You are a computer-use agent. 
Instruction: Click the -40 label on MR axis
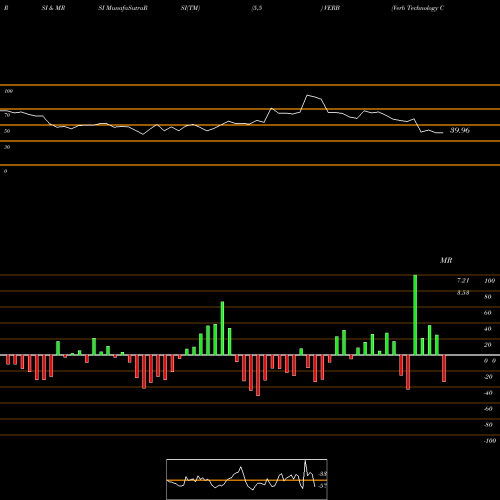coord(488,392)
